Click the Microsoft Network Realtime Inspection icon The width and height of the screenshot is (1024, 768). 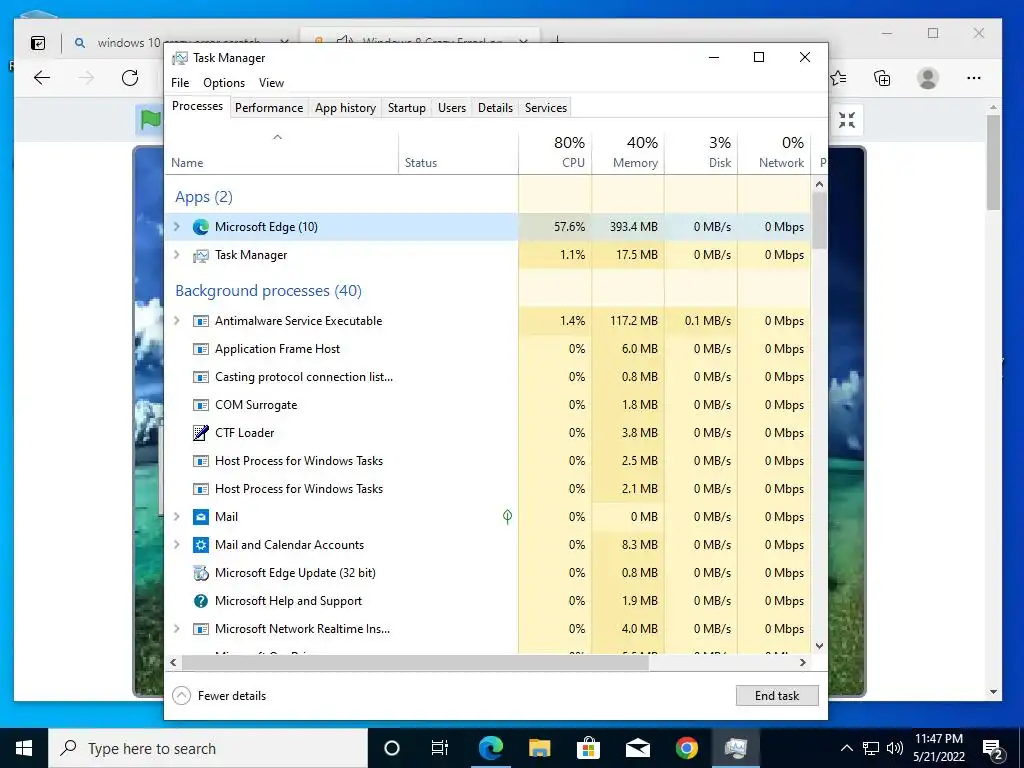point(200,629)
